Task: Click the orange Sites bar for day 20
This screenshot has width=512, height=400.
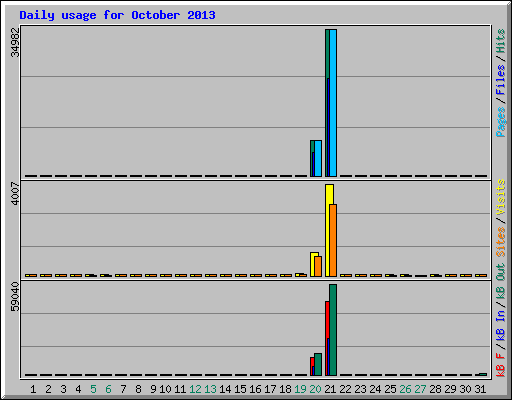Action: point(318,266)
